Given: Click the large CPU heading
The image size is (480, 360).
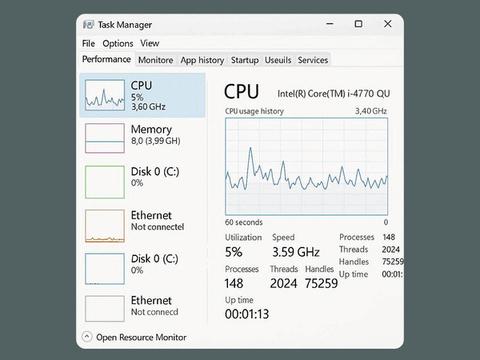Looking at the screenshot, I should coord(241,92).
